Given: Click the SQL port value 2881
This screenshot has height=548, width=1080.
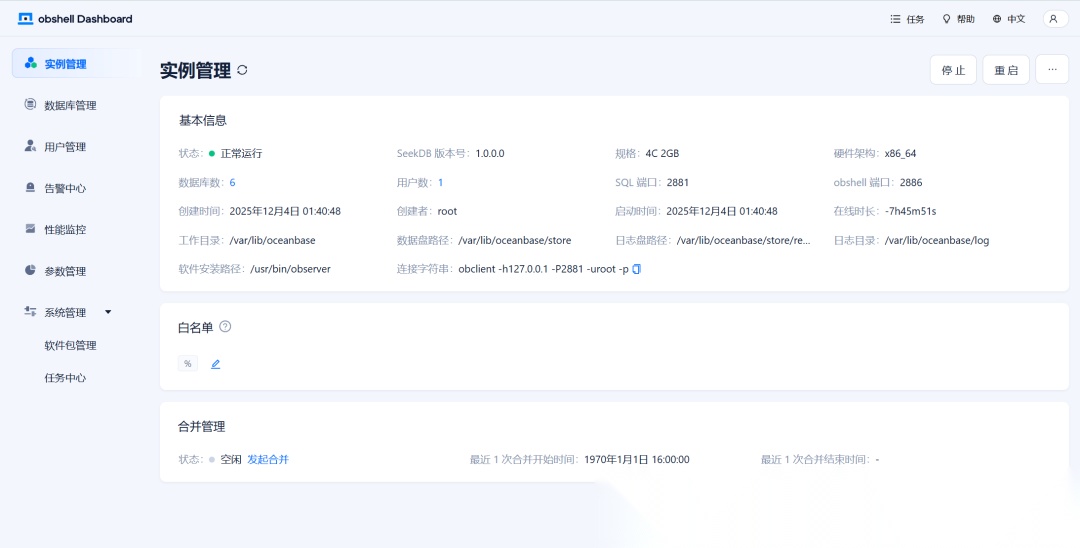Looking at the screenshot, I should click(x=678, y=182).
